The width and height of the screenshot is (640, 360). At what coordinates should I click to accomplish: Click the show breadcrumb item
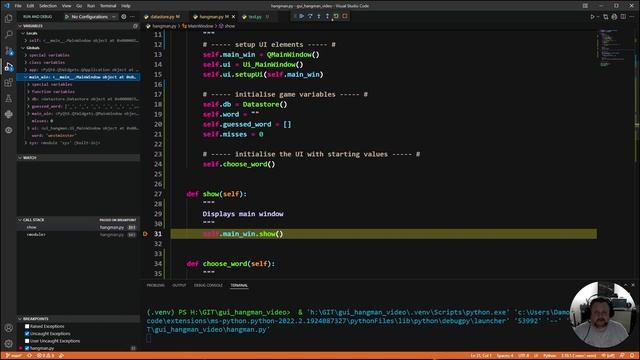[x=230, y=26]
